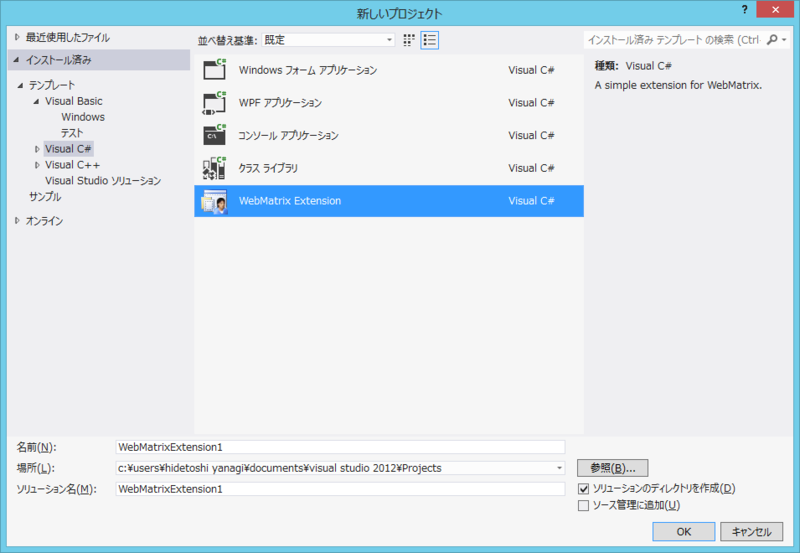800x553 pixels.
Task: Switch to small icons grid view
Action: (x=409, y=40)
